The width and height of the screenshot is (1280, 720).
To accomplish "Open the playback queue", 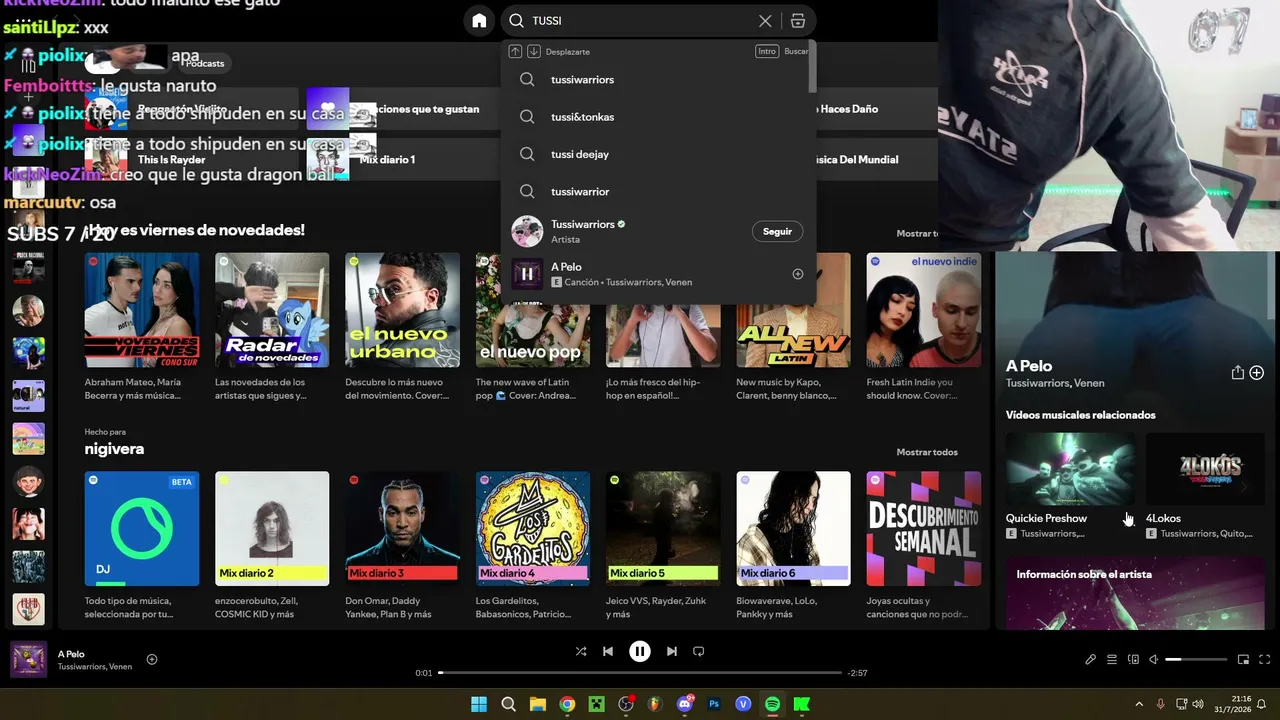I will pyautogui.click(x=1112, y=660).
